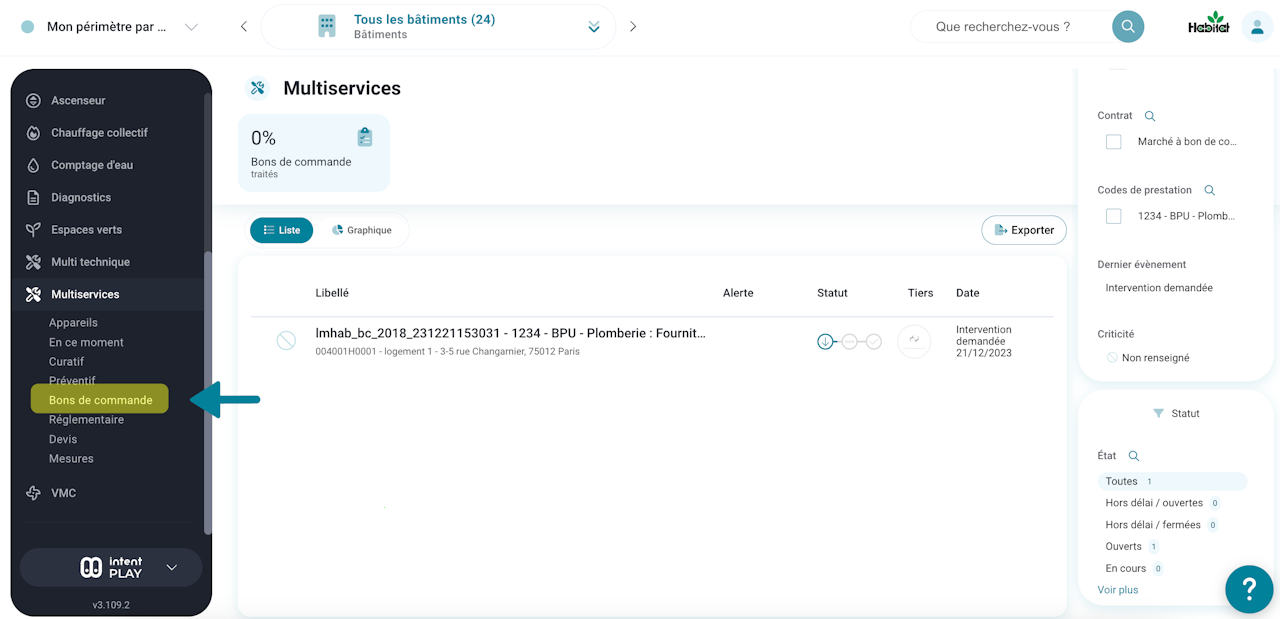
Task: Open the Appareils submenu item
Action: tap(73, 323)
